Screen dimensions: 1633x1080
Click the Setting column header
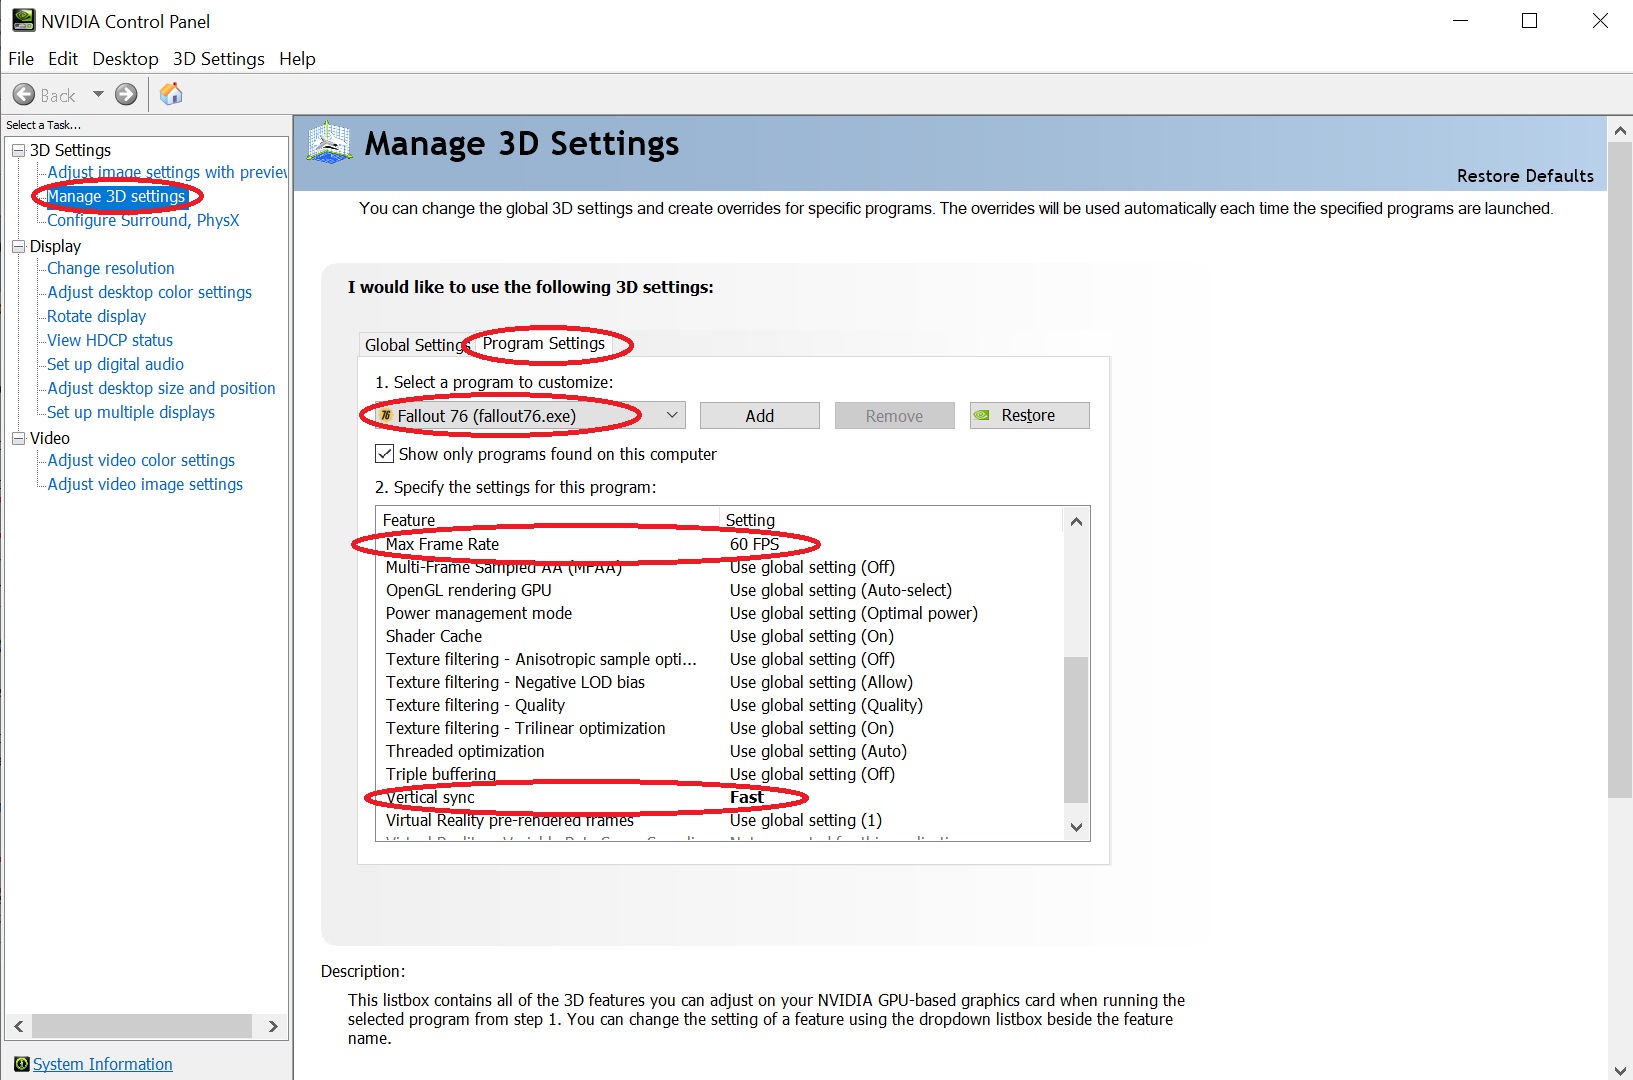tap(892, 520)
